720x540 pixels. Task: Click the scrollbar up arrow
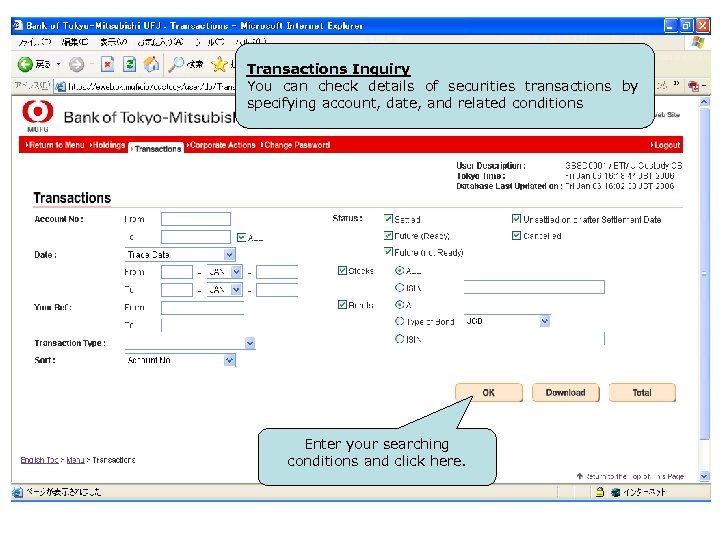coord(704,102)
